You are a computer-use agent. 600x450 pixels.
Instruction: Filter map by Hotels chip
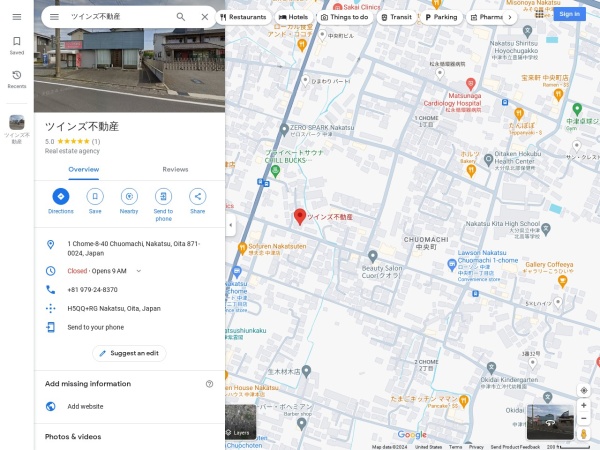pos(293,17)
